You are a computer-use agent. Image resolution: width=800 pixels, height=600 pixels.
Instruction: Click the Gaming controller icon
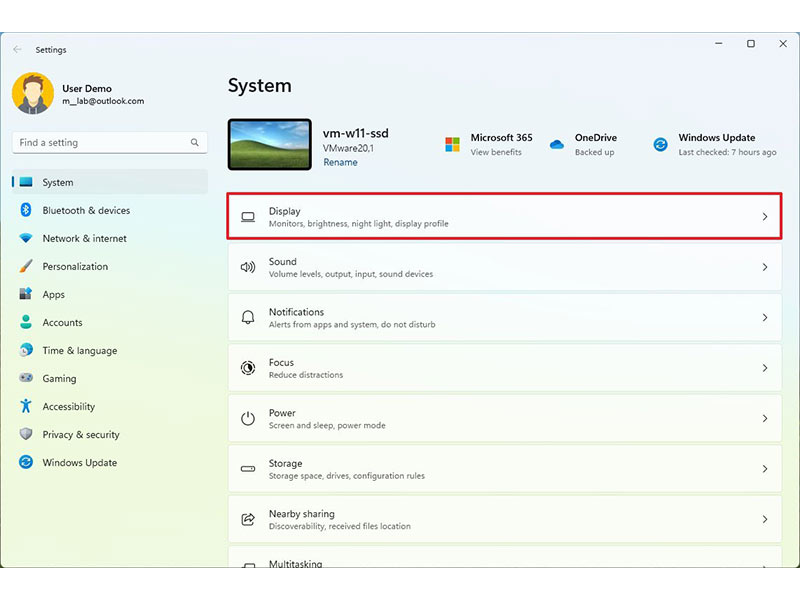tap(26, 378)
